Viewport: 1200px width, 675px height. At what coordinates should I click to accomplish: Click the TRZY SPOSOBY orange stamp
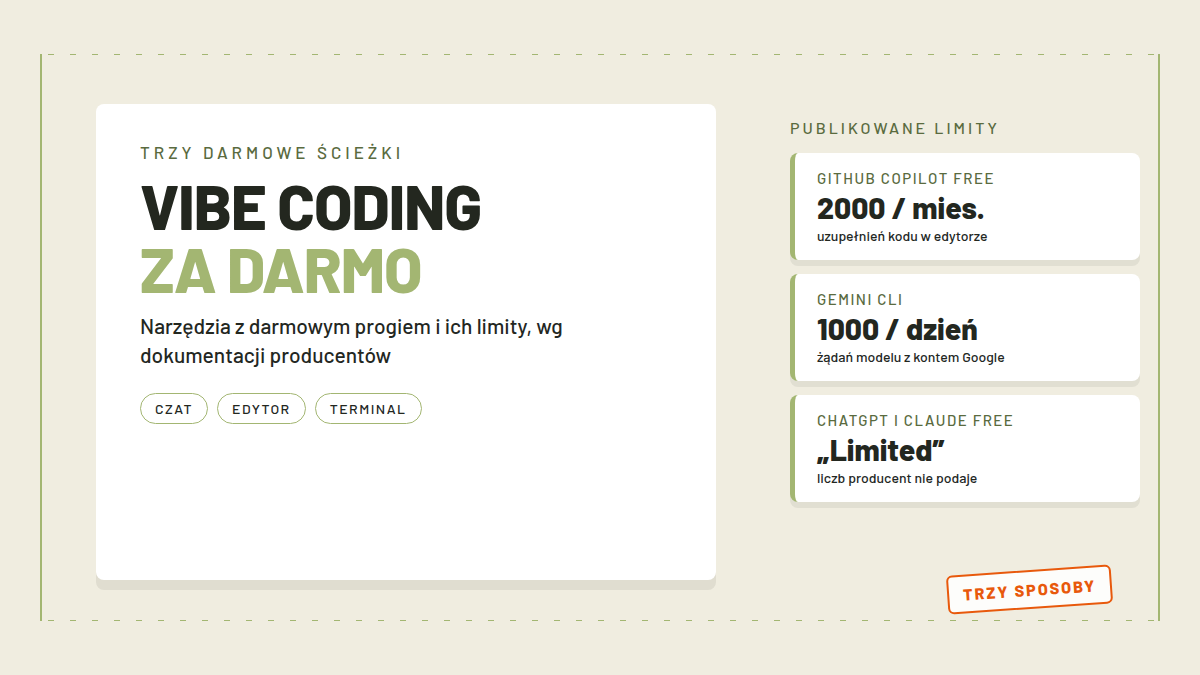(1029, 590)
